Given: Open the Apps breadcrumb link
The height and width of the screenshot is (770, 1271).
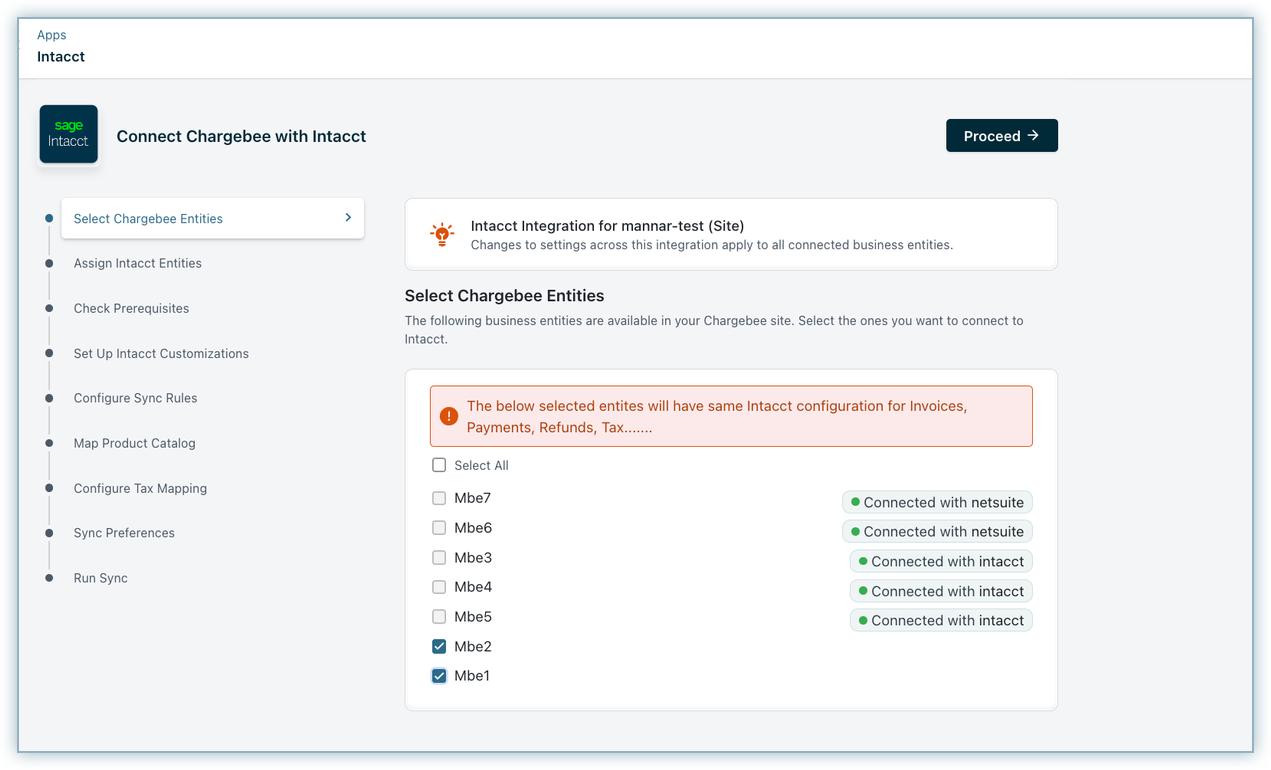Looking at the screenshot, I should [52, 35].
